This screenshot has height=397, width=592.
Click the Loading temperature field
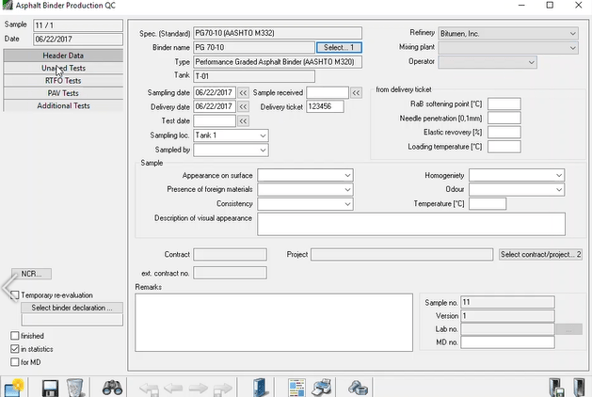(504, 146)
